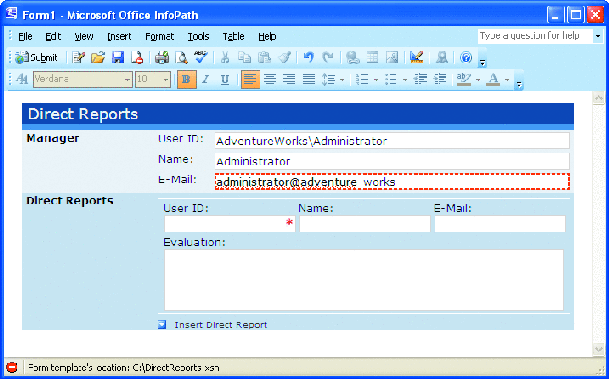This screenshot has width=609, height=379.
Task: Click the Insert Hyperlink icon
Action: click(353, 58)
